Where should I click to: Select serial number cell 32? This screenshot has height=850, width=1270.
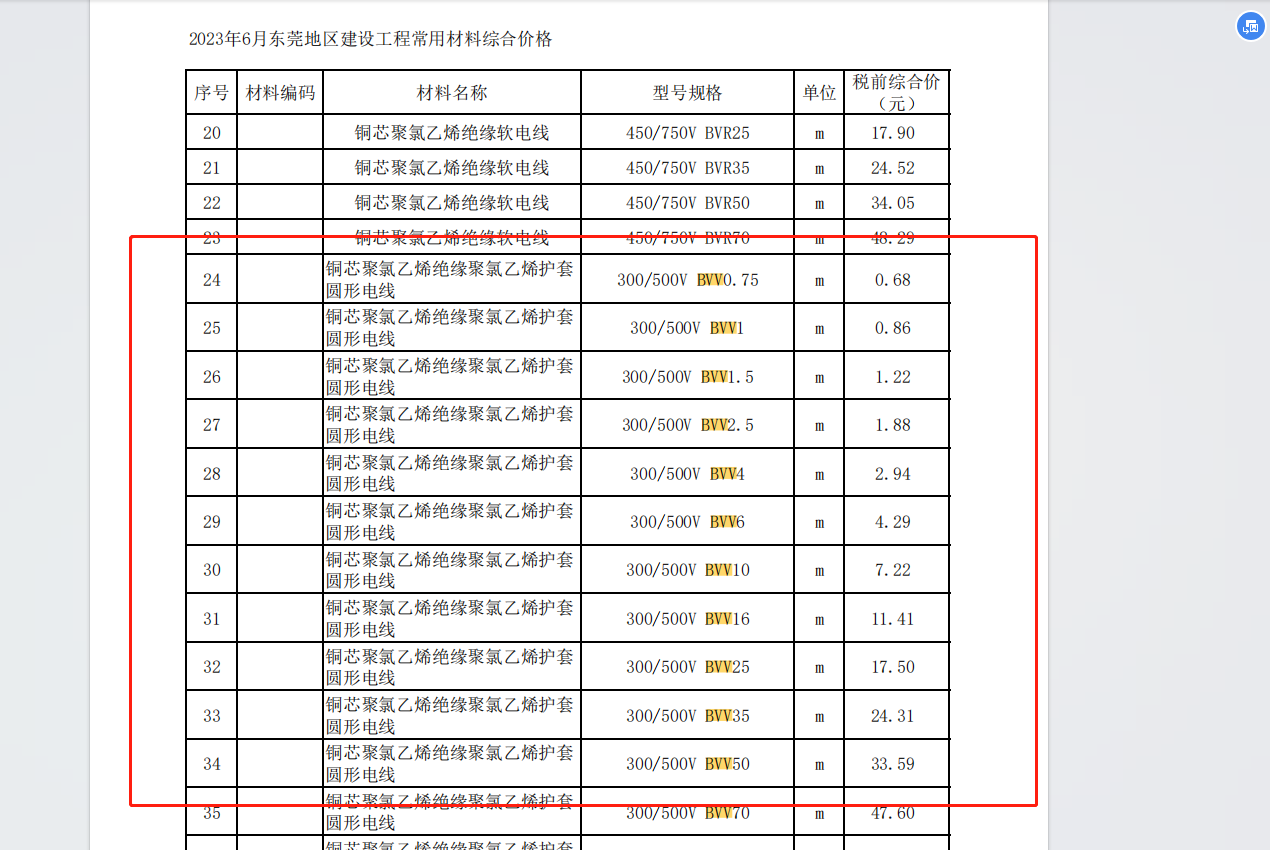[212, 667]
